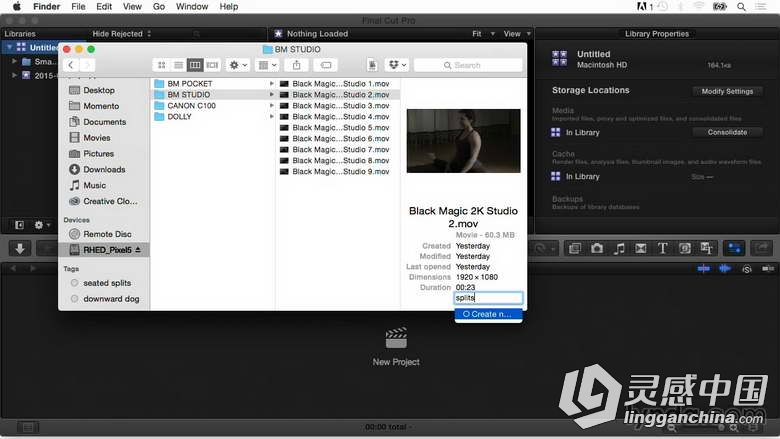This screenshot has height=439, width=780.
Task: Switch Finder to cover flow view
Action: [x=212, y=65]
